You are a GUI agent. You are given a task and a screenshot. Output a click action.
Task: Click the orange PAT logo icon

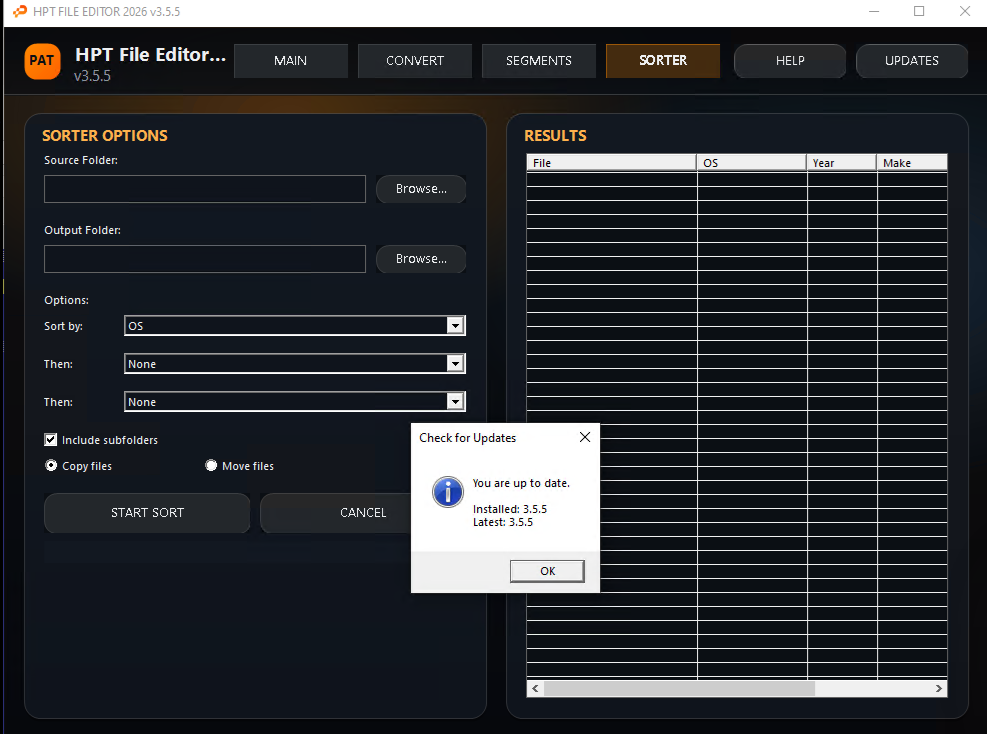click(x=42, y=61)
